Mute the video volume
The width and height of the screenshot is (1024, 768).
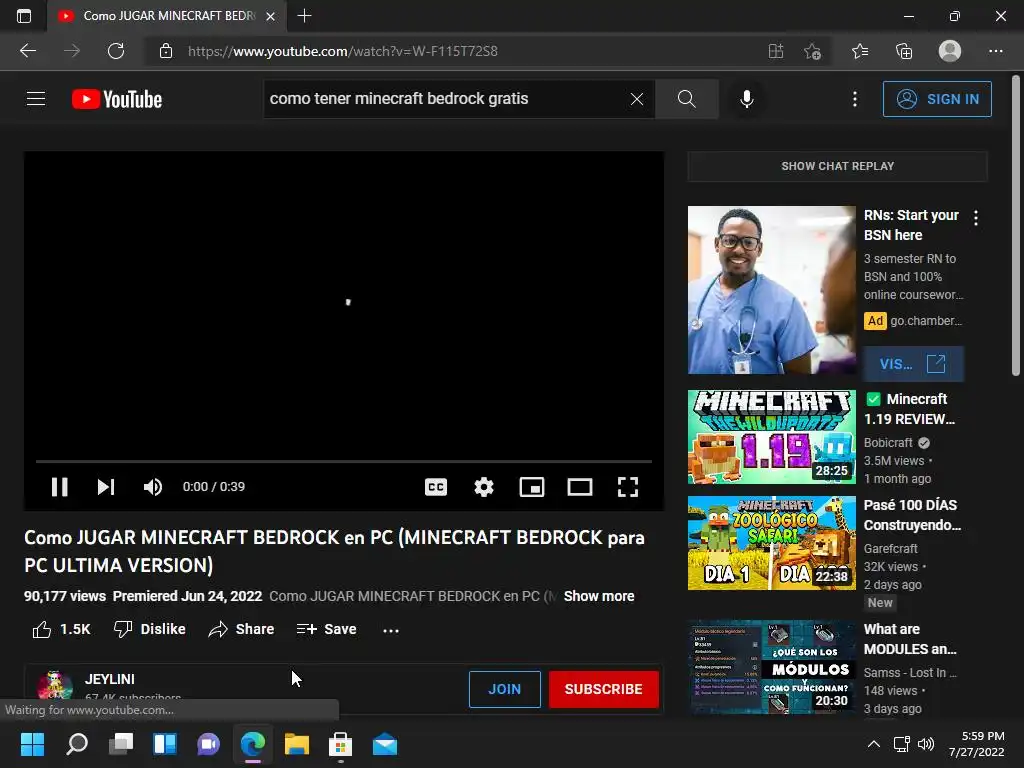(153, 487)
